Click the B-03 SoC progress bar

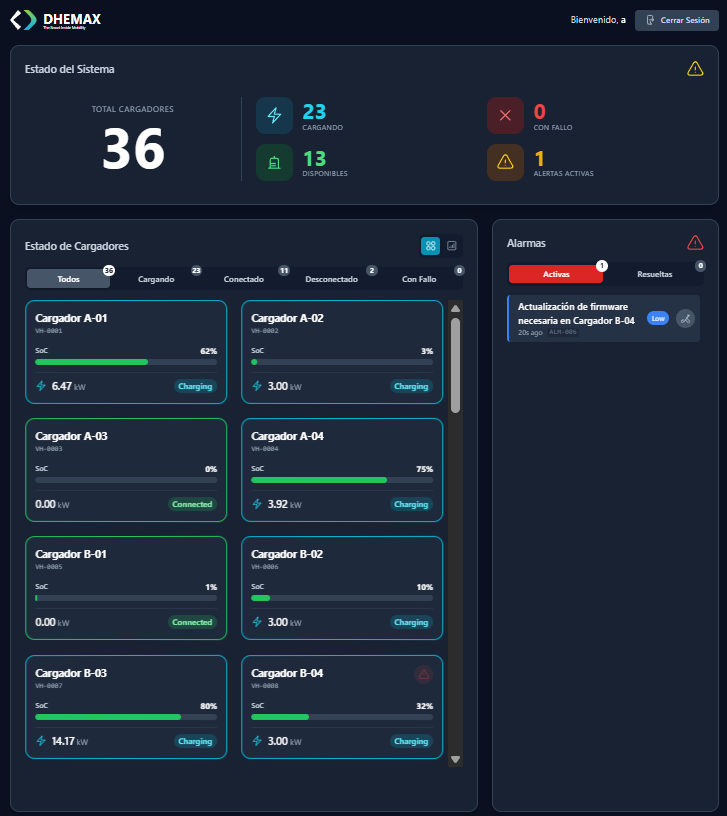point(126,717)
